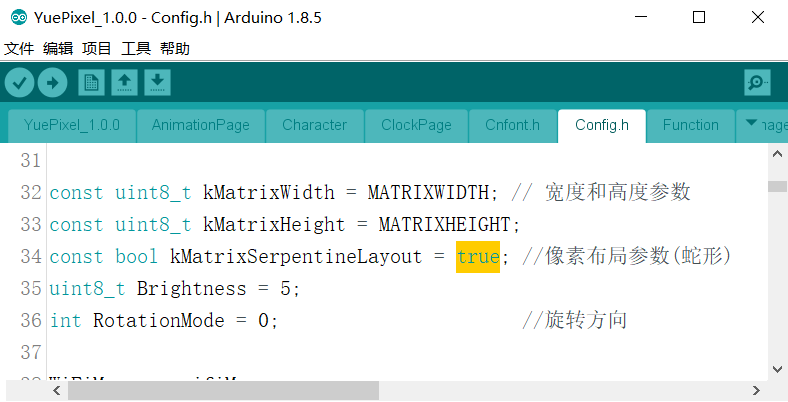Select the Character tab

click(x=314, y=125)
